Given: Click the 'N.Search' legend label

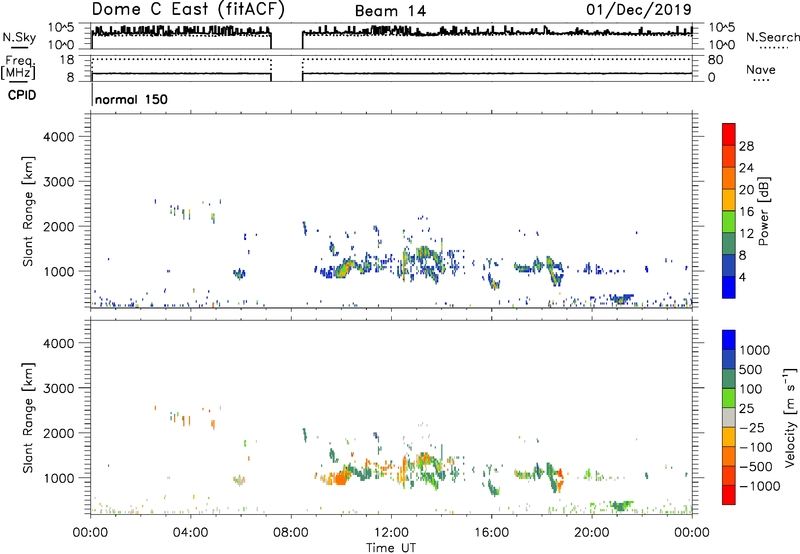Looking at the screenshot, I should [x=772, y=37].
